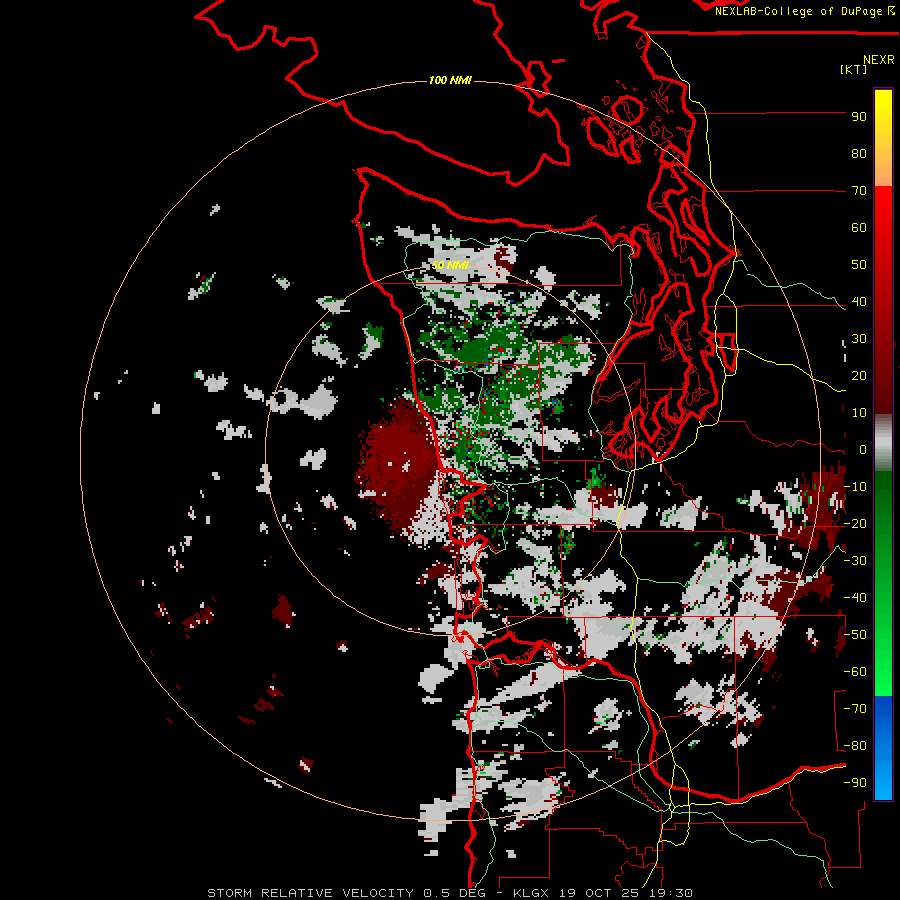
Task: Click the 0.5 DEG elevation angle text
Action: (x=455, y=893)
